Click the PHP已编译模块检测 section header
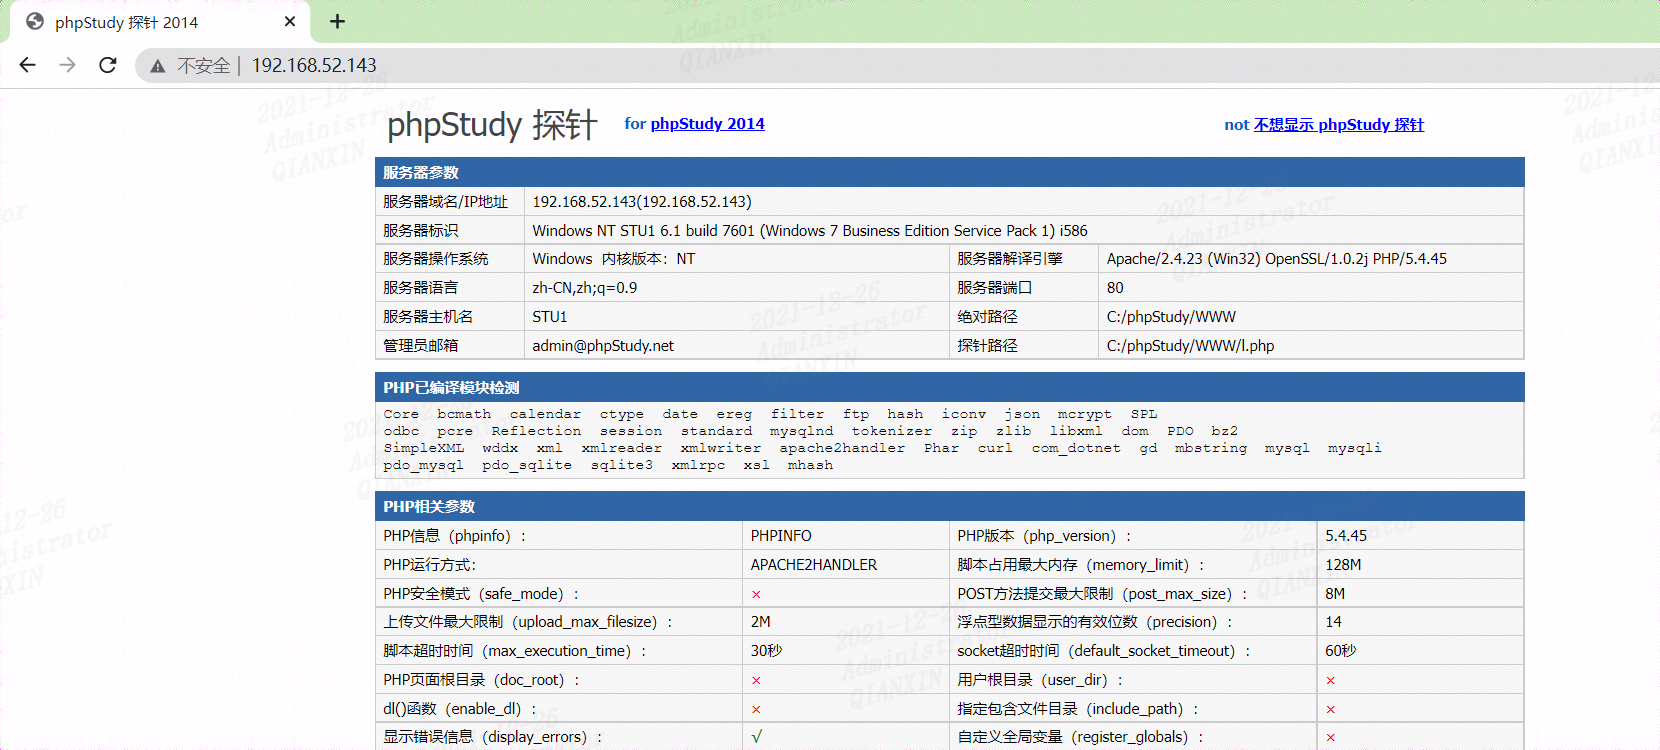The width and height of the screenshot is (1660, 750). (x=950, y=387)
